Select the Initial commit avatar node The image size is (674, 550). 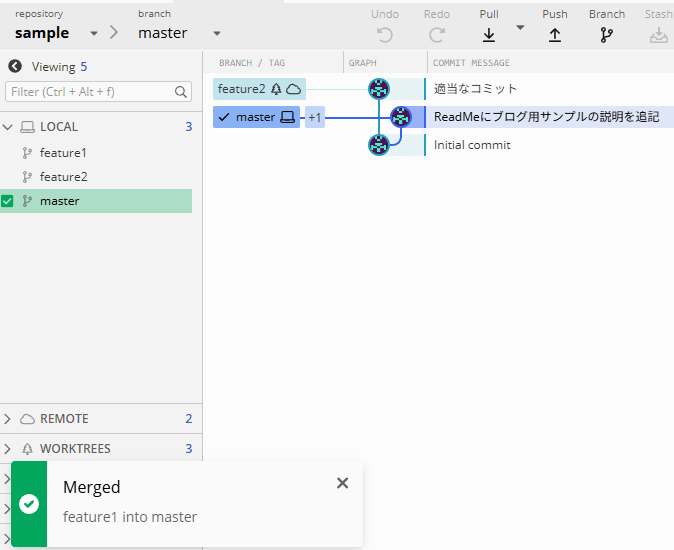pos(379,145)
